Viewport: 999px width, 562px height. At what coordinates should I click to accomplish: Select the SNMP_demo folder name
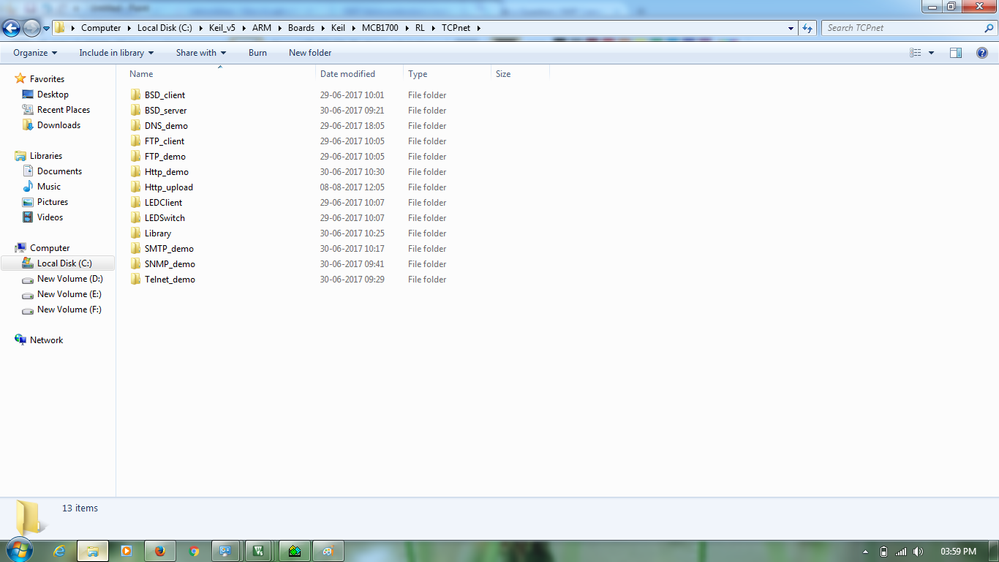[169, 264]
